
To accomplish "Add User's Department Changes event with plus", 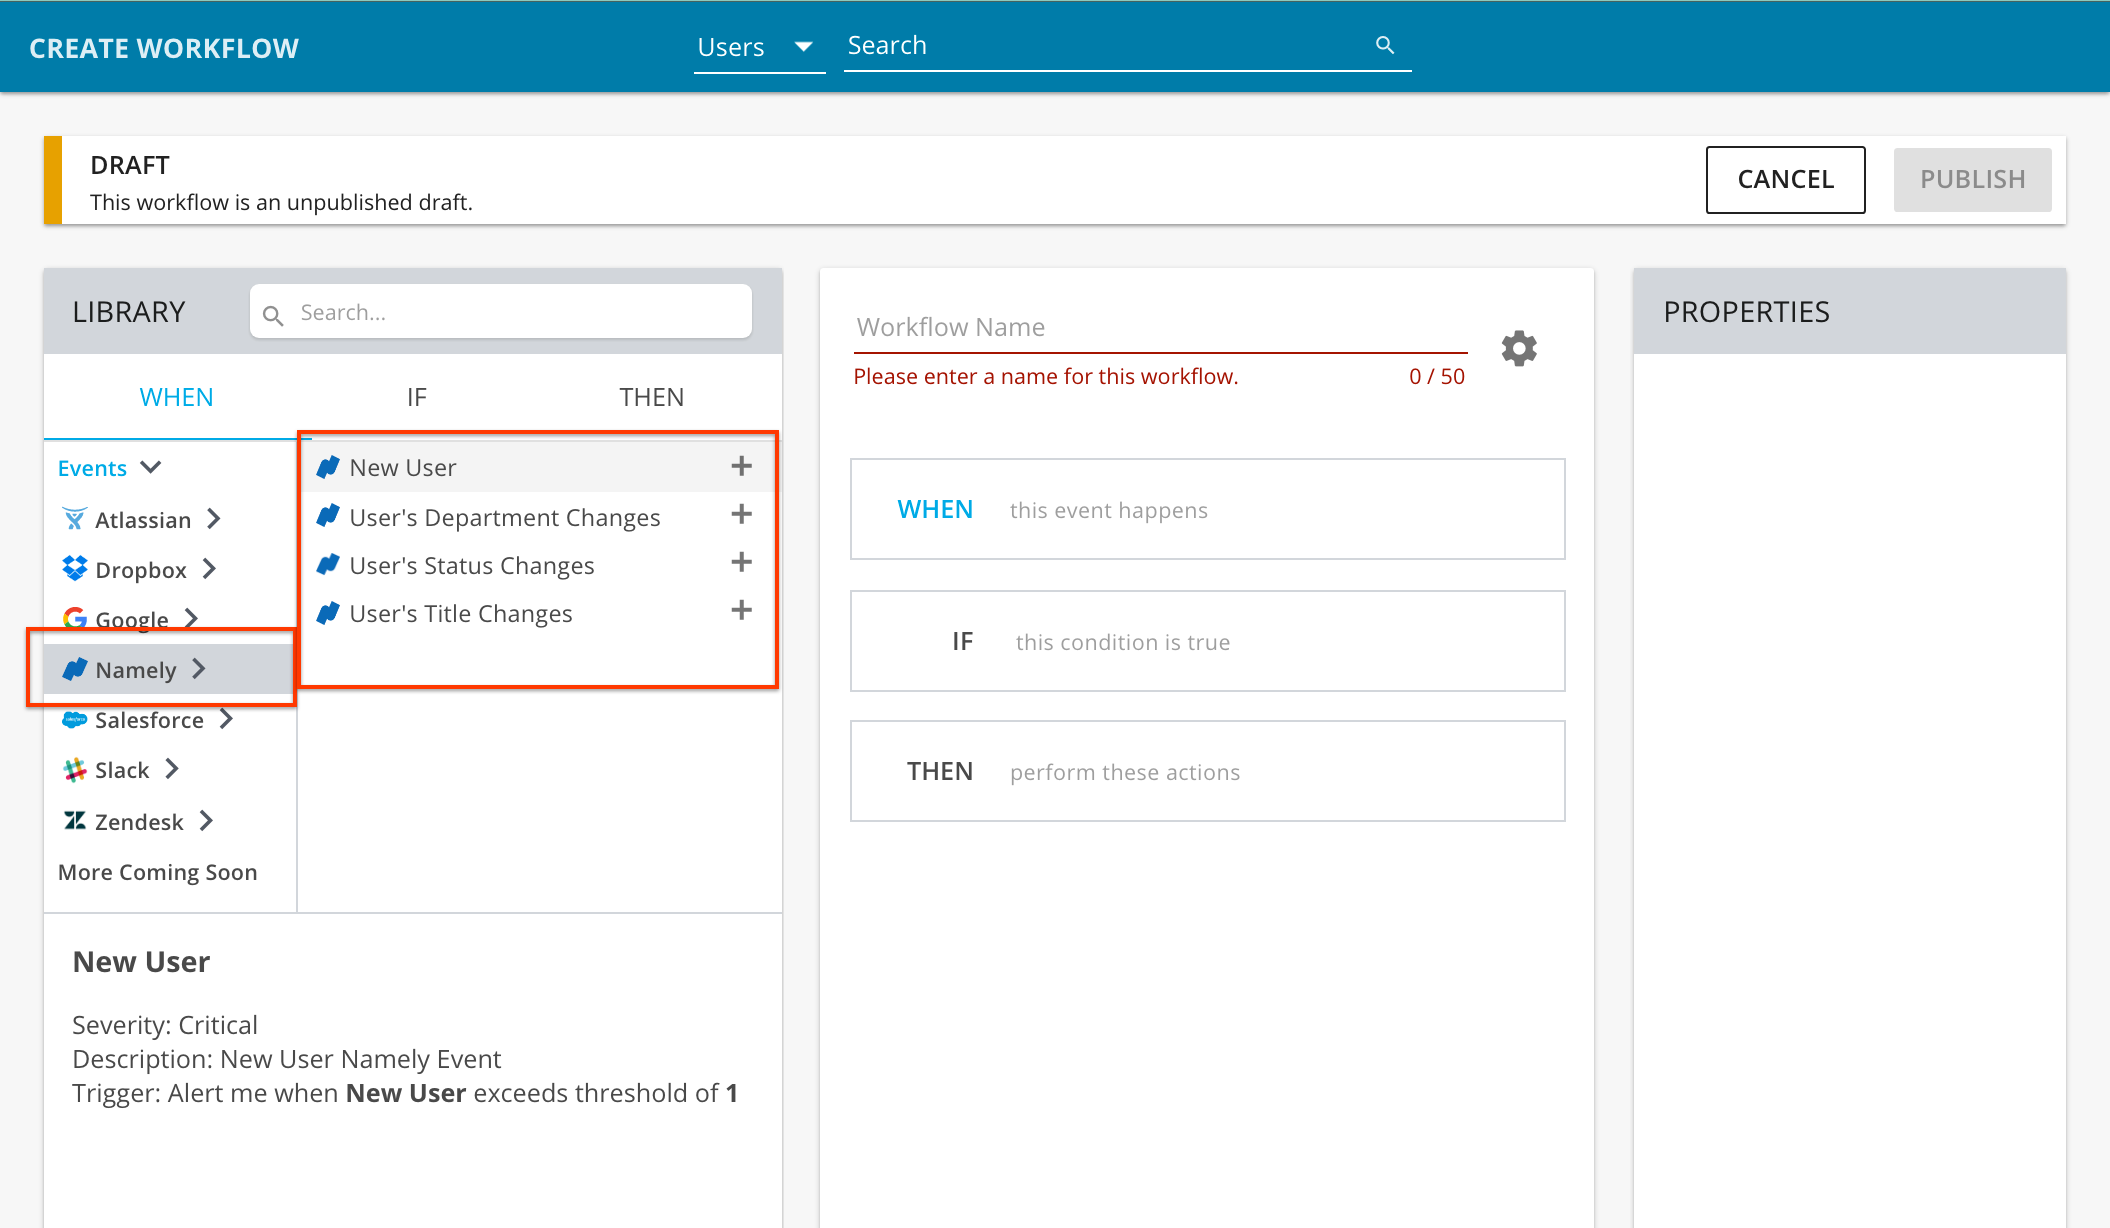I will coord(741,514).
